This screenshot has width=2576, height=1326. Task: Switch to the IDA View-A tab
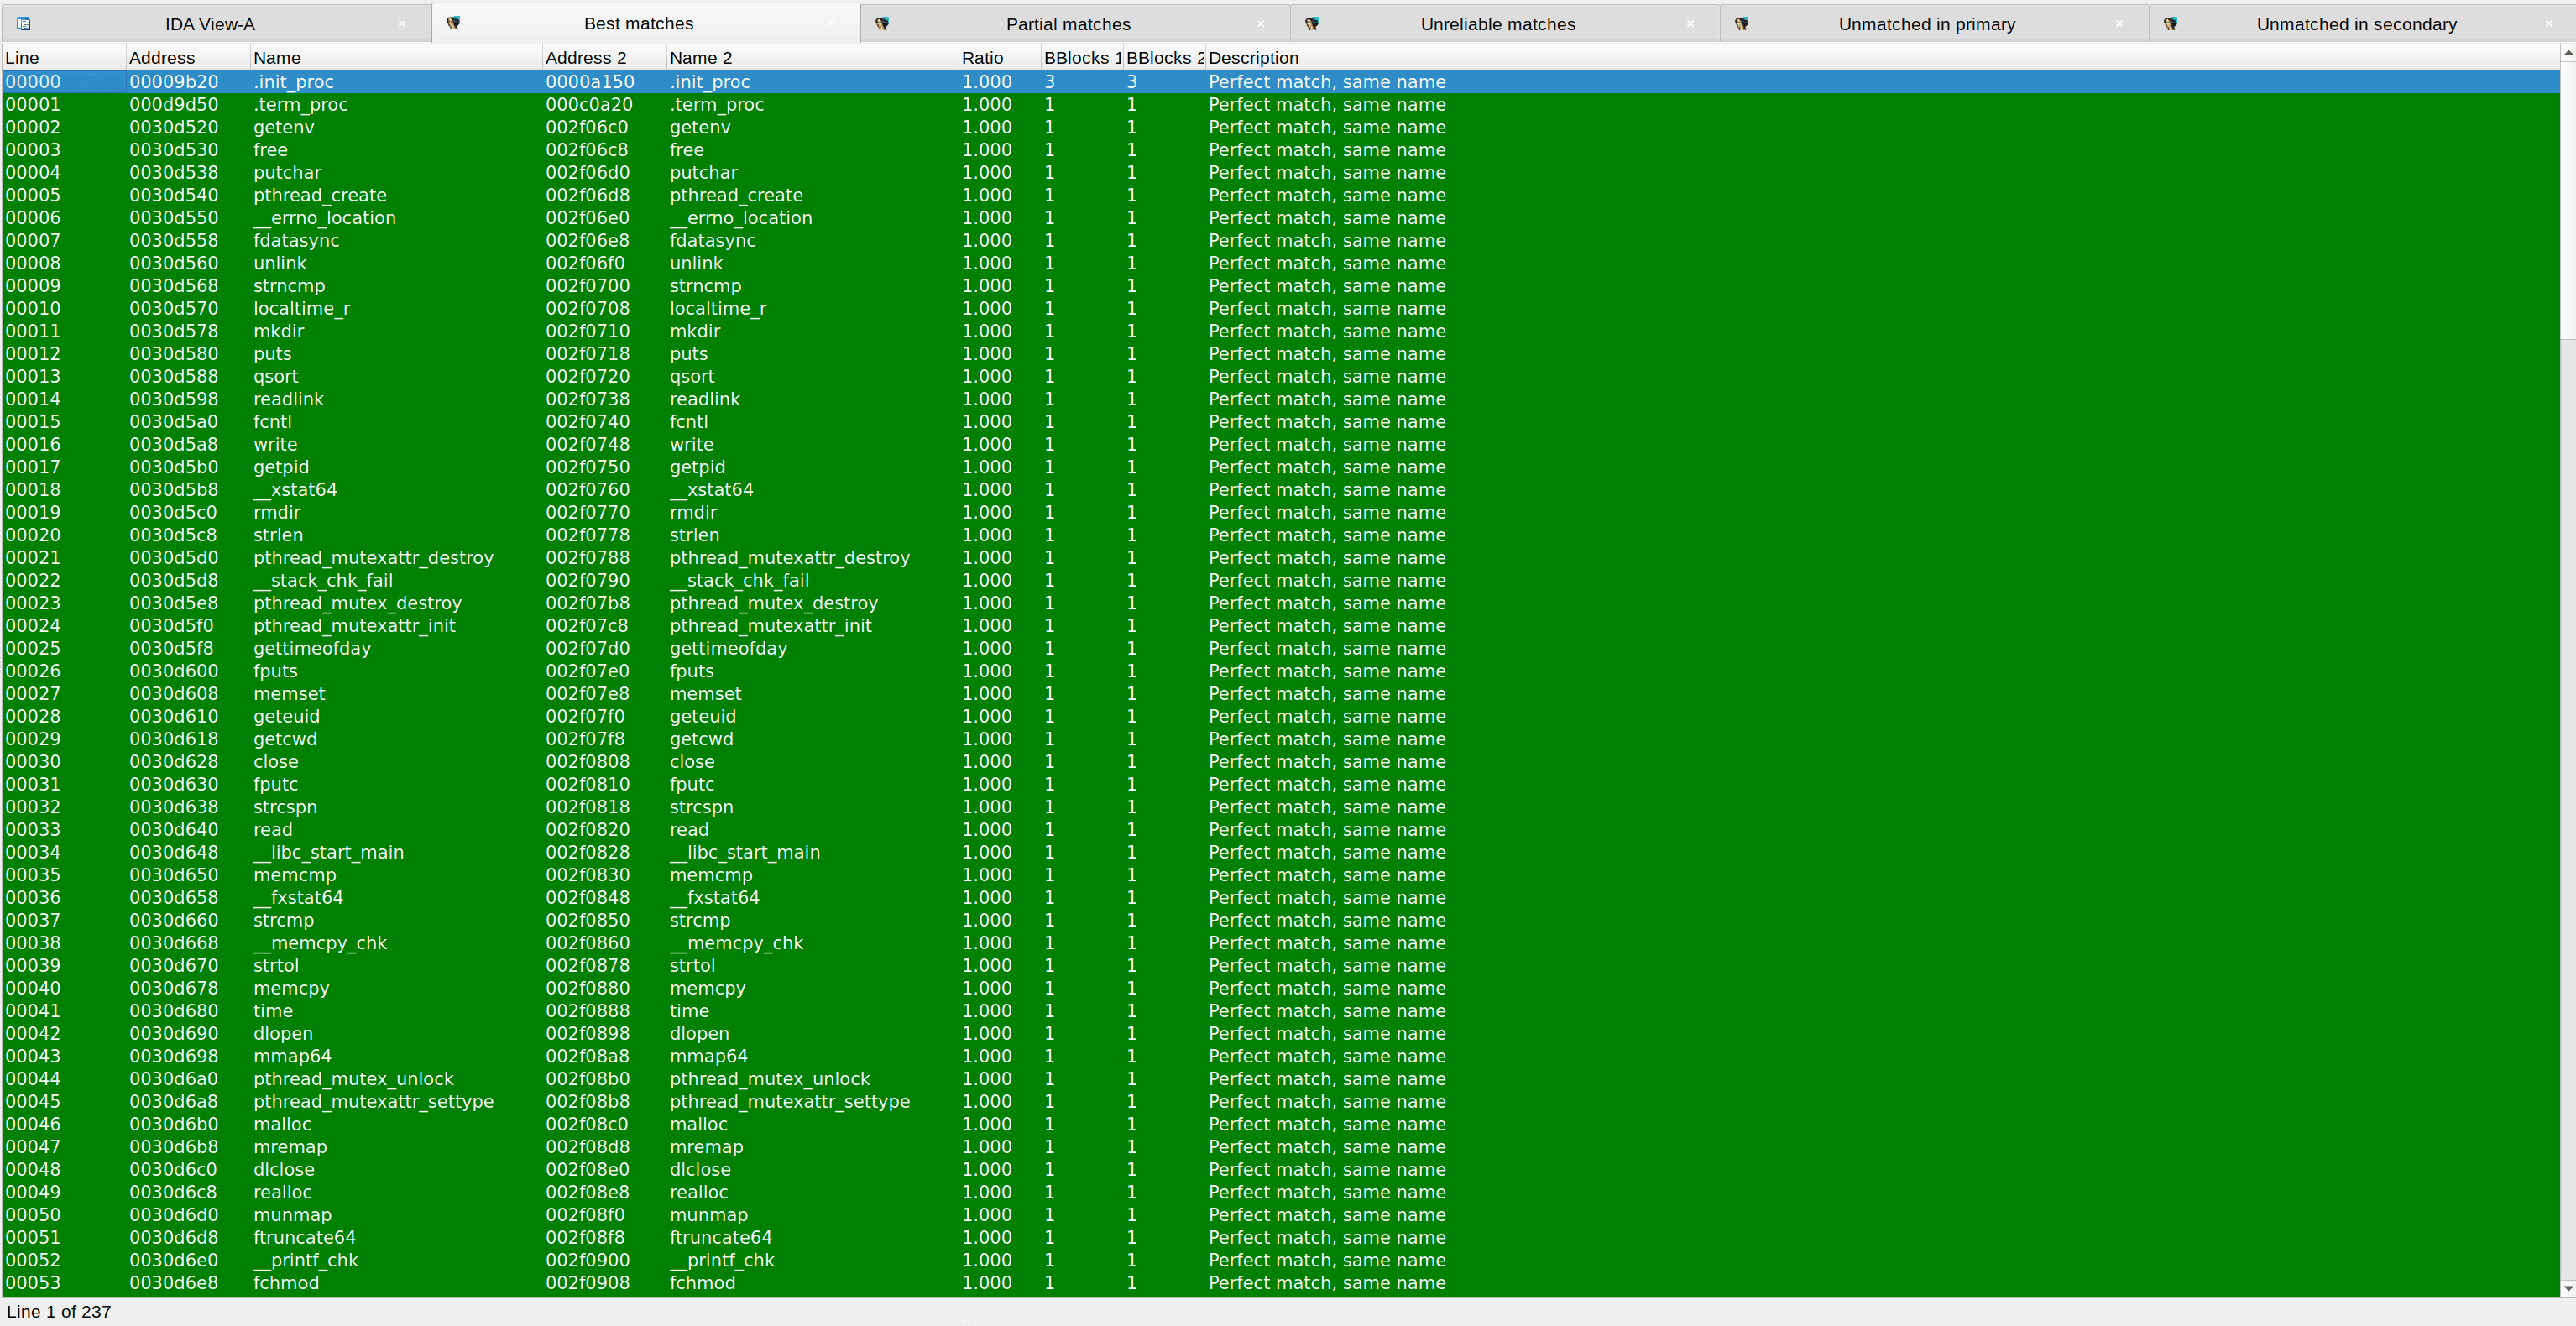pyautogui.click(x=210, y=24)
